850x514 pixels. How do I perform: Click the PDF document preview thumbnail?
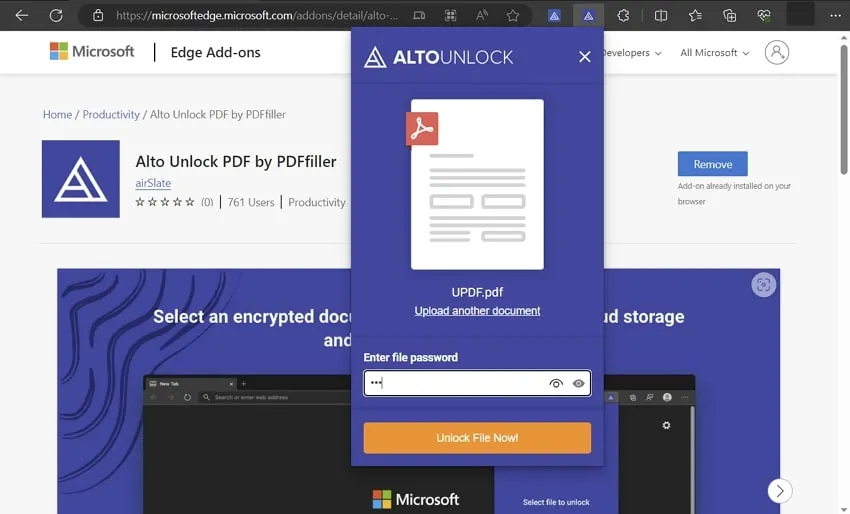[x=477, y=184]
